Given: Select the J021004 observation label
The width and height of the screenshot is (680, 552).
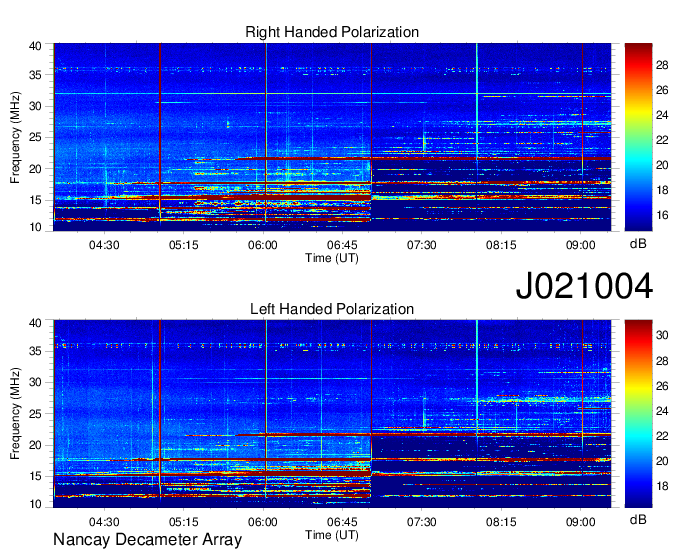Looking at the screenshot, I should (x=584, y=286).
